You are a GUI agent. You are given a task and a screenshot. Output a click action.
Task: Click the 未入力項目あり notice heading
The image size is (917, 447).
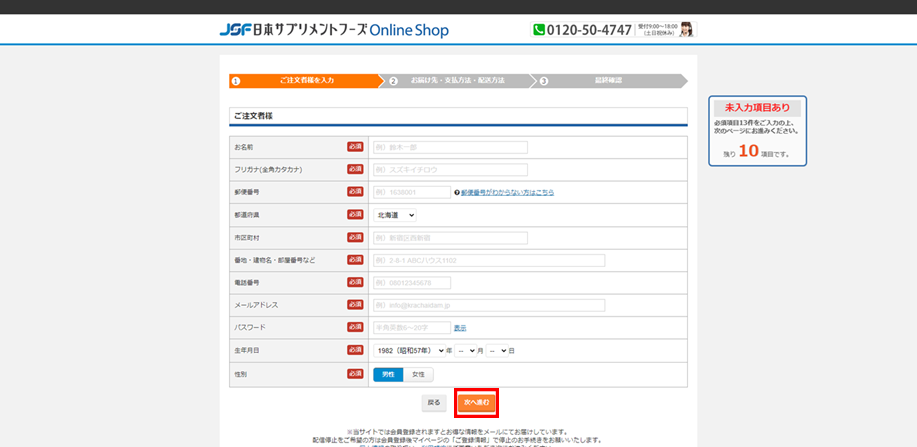pos(757,108)
